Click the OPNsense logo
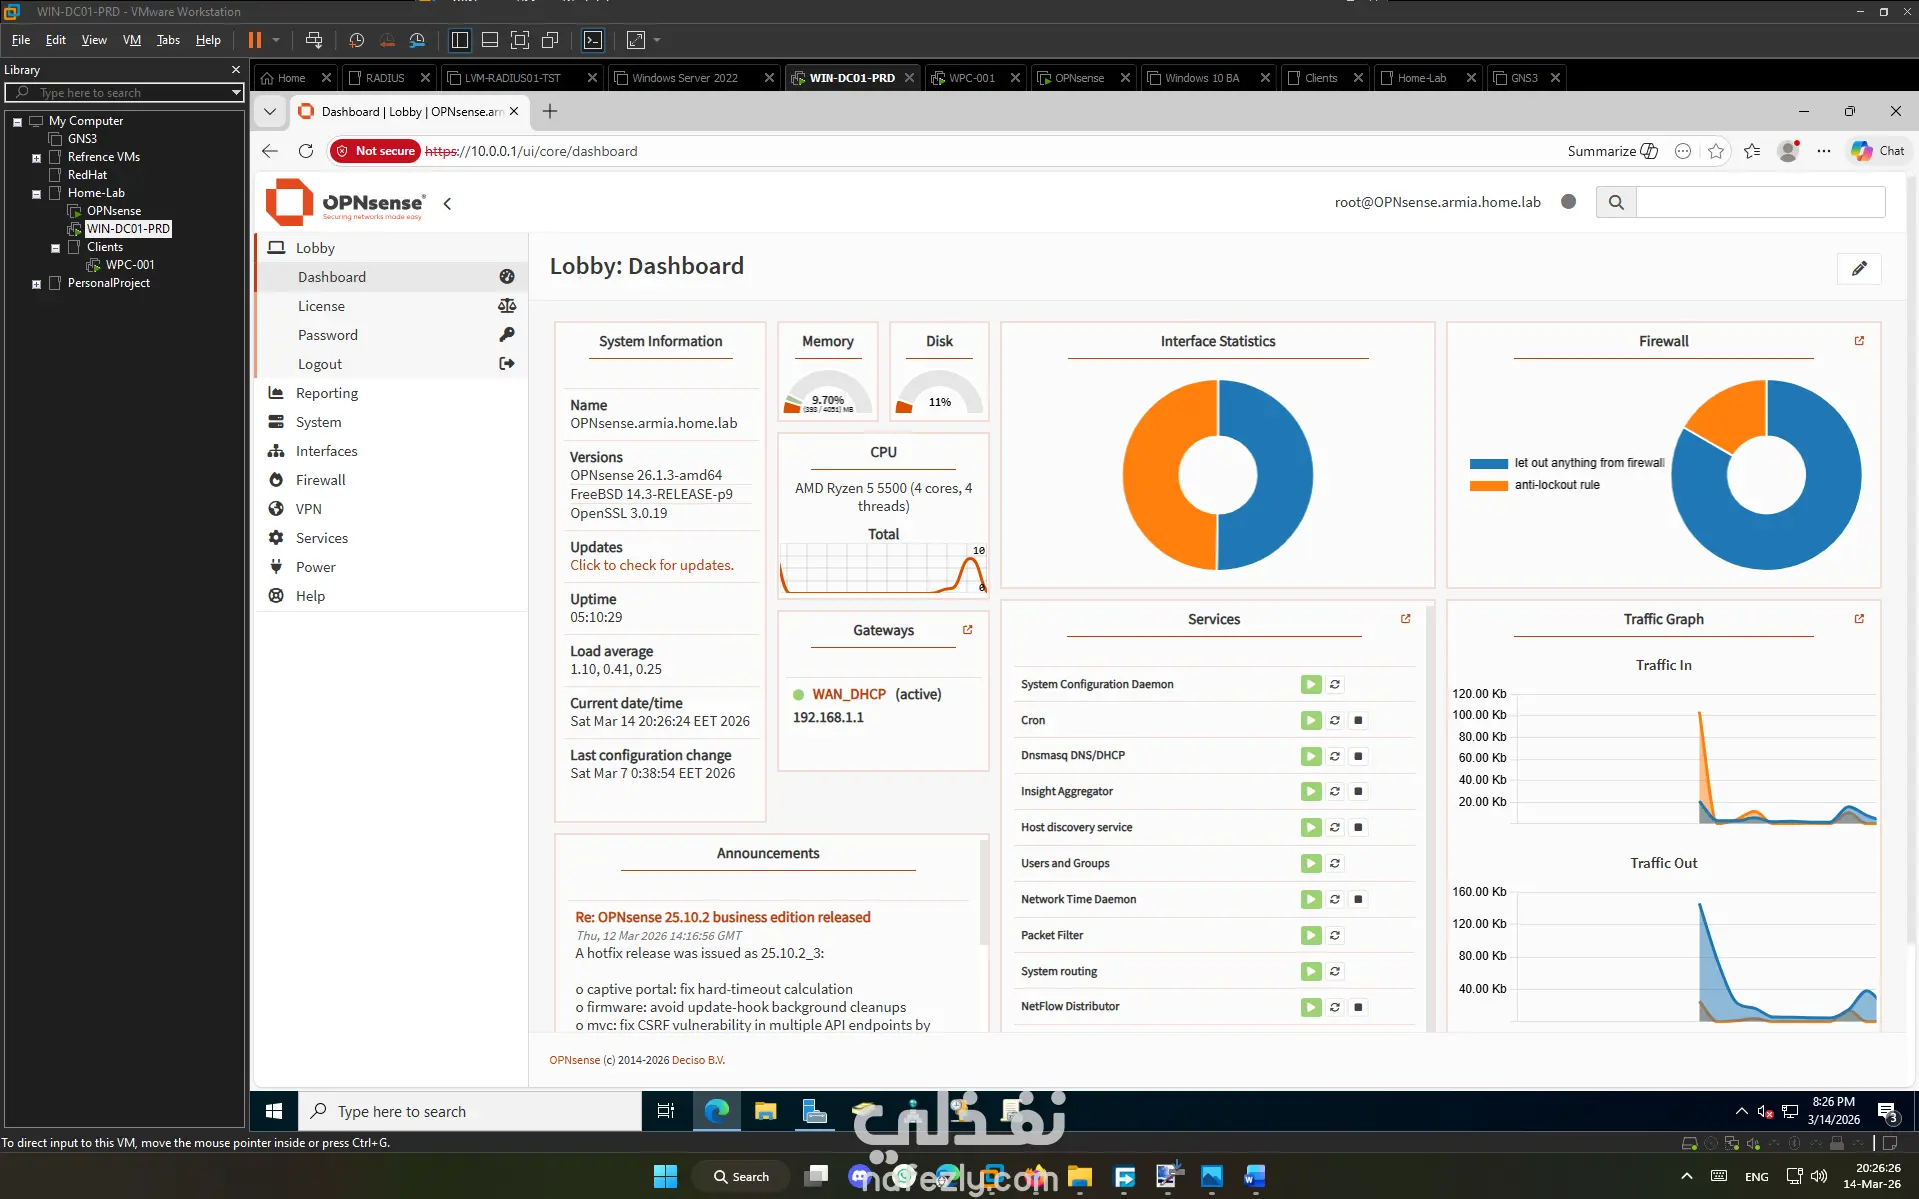The image size is (1919, 1199). tap(345, 202)
